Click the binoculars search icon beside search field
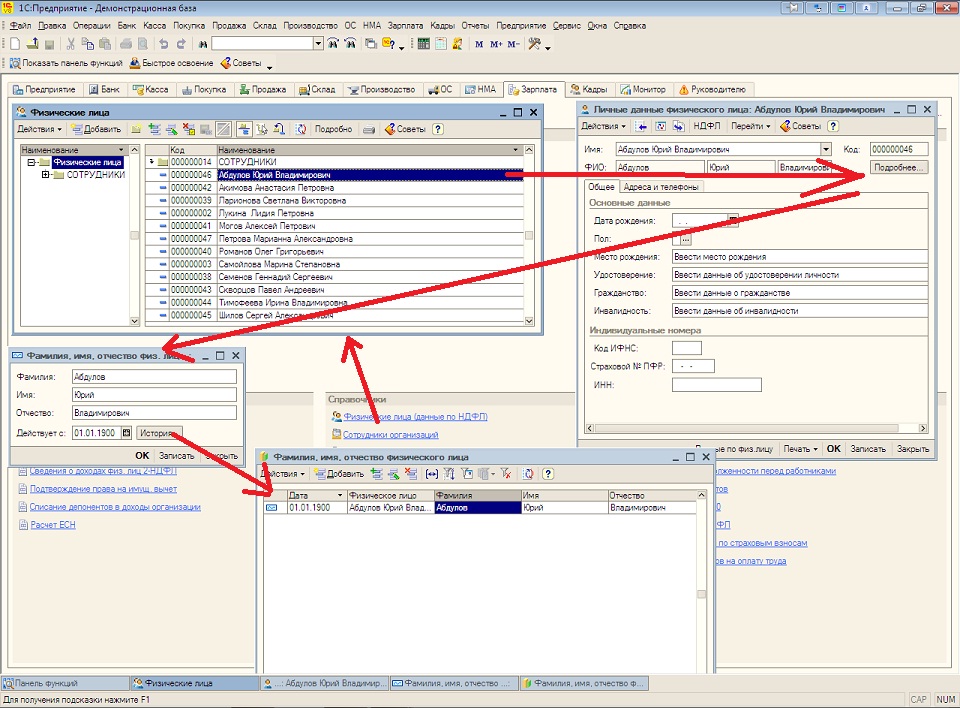Screen dimensions: 960x708 click(203, 44)
